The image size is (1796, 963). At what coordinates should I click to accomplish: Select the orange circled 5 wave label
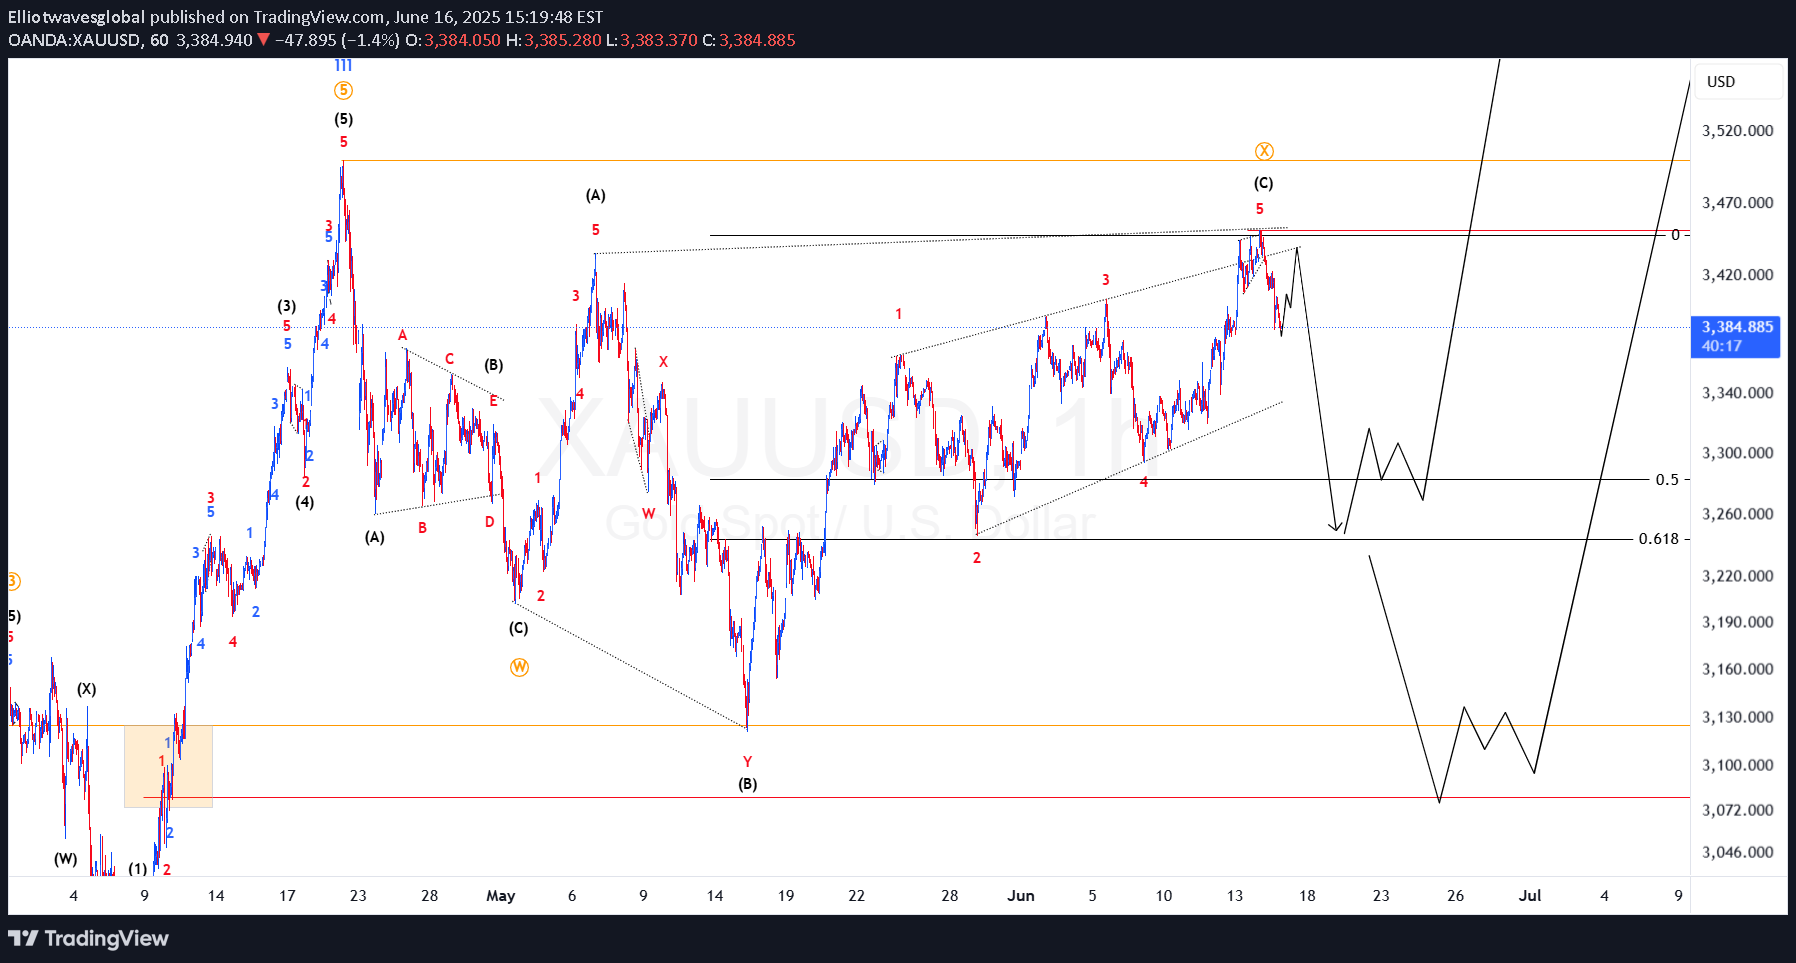pyautogui.click(x=343, y=91)
